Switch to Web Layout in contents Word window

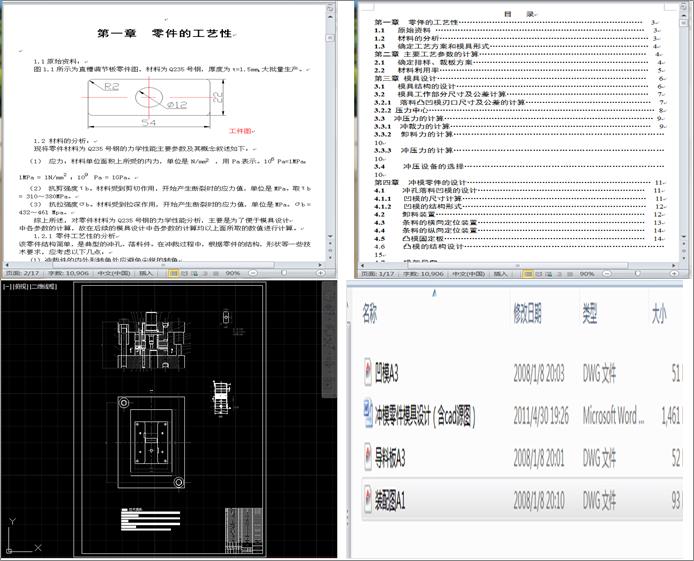click(549, 274)
